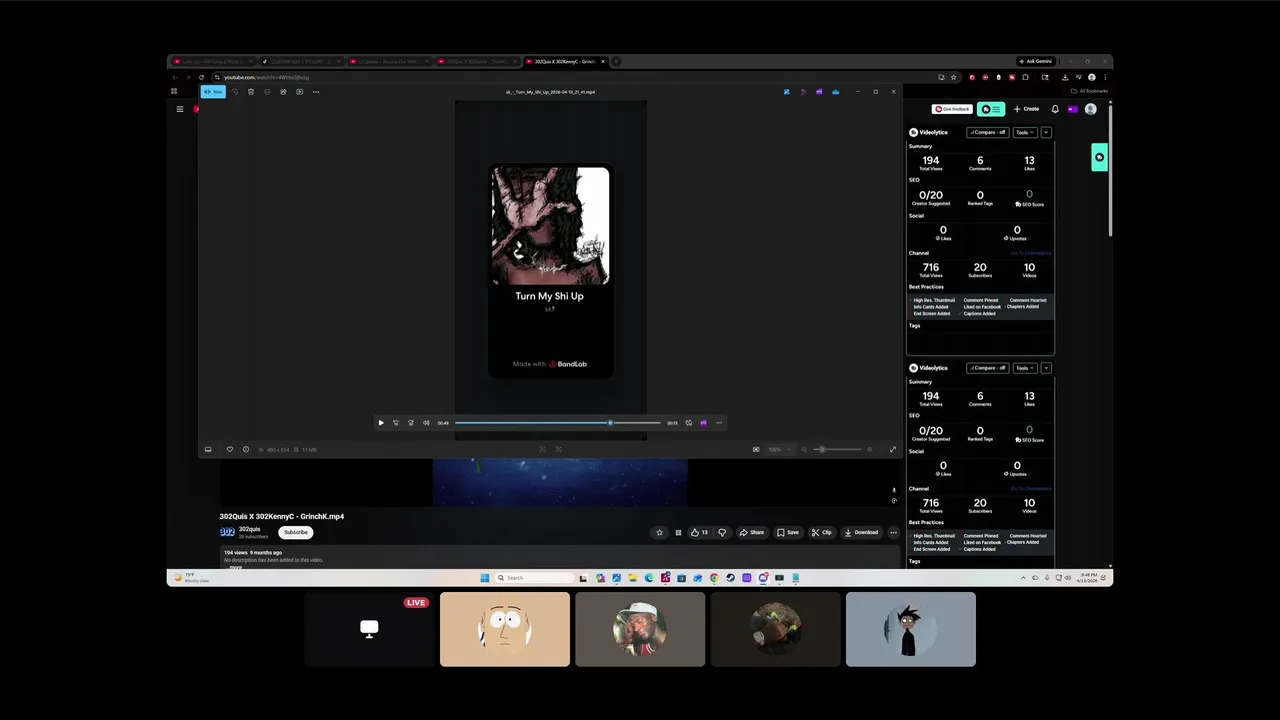This screenshot has height=720, width=1280.
Task: Click the taskbar Search box
Action: (x=536, y=578)
